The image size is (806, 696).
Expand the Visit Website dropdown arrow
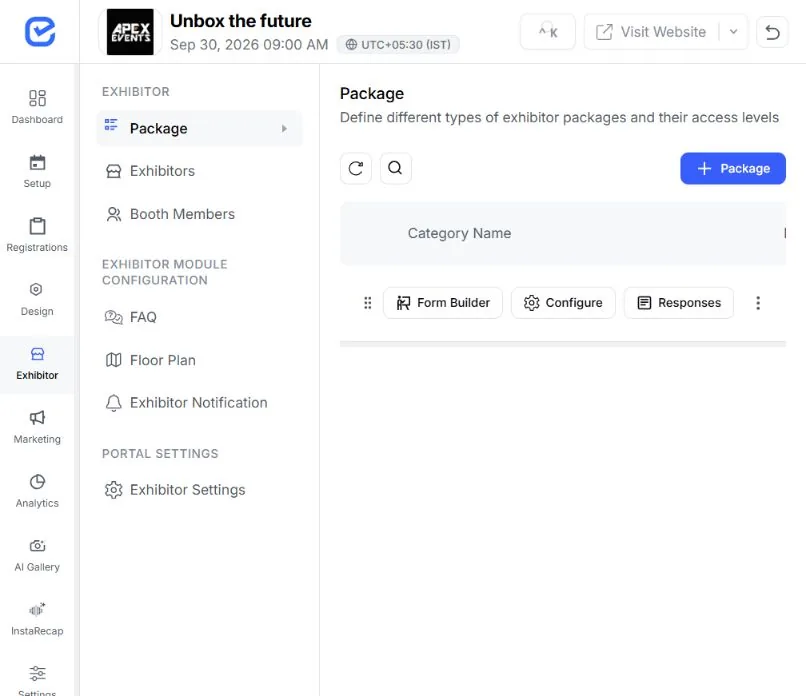coord(734,32)
